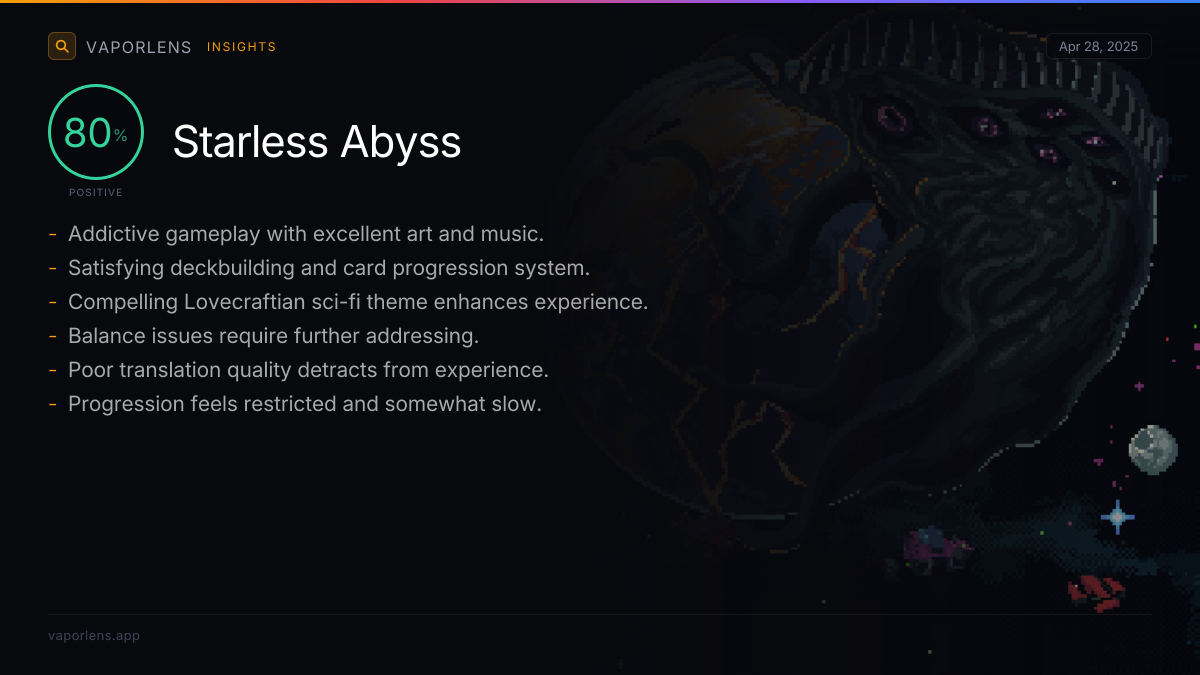1200x675 pixels.
Task: Click the number 80 in the score ring
Action: pos(87,133)
